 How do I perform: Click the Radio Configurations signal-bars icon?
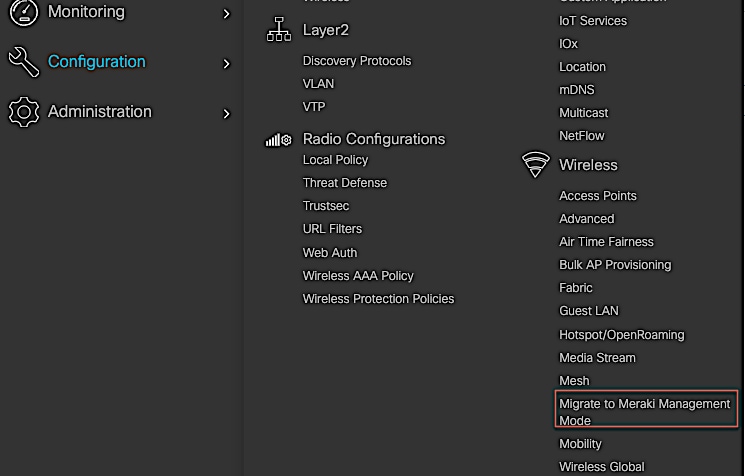tap(278, 140)
